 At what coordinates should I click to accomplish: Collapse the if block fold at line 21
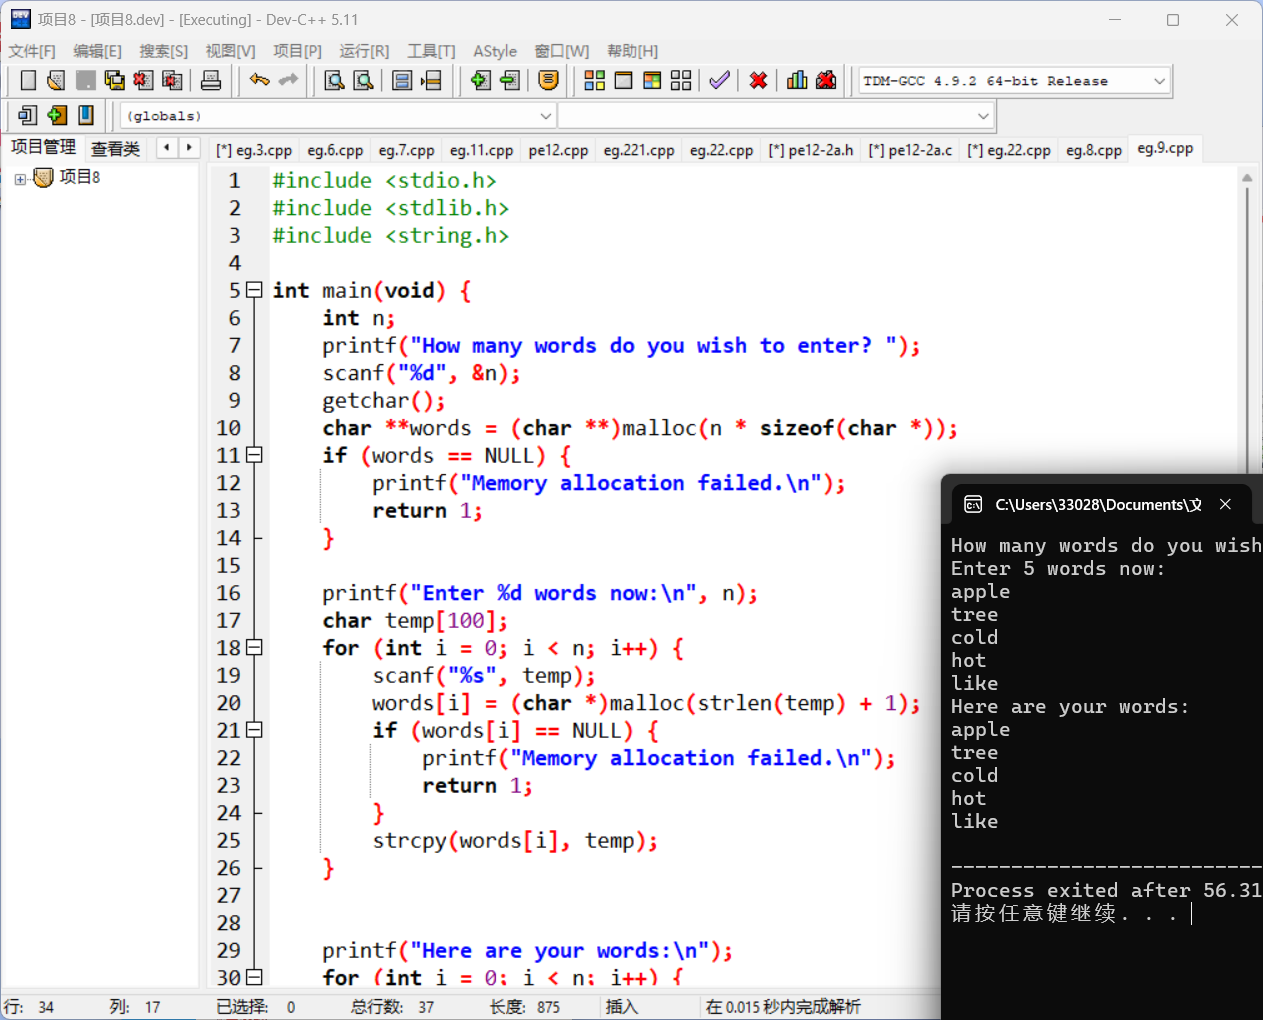point(254,730)
